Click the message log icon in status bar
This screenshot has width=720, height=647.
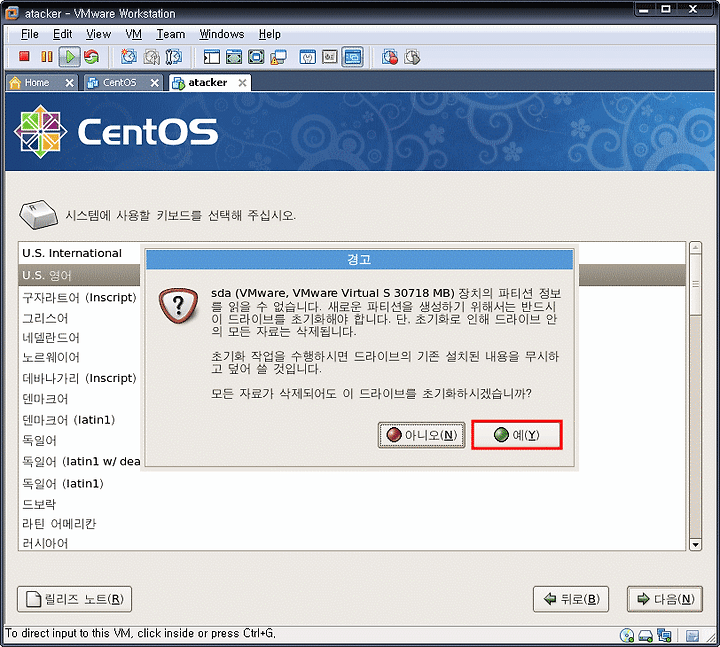click(692, 636)
